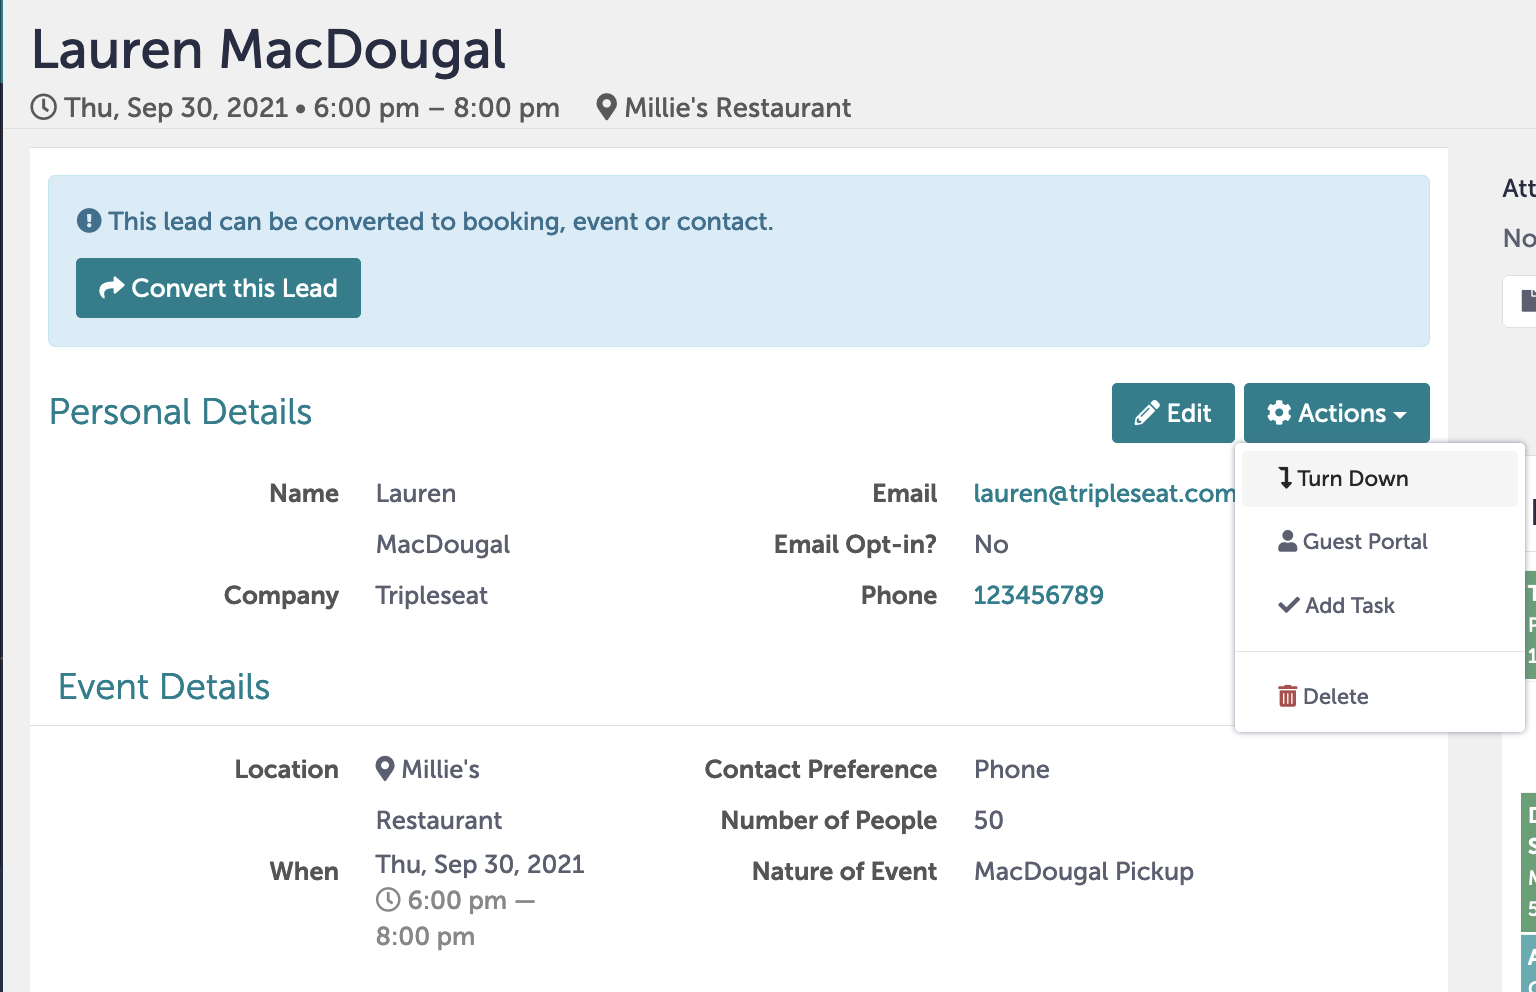Click the red trash icon beside Delete
This screenshot has width=1536, height=992.
coord(1287,696)
